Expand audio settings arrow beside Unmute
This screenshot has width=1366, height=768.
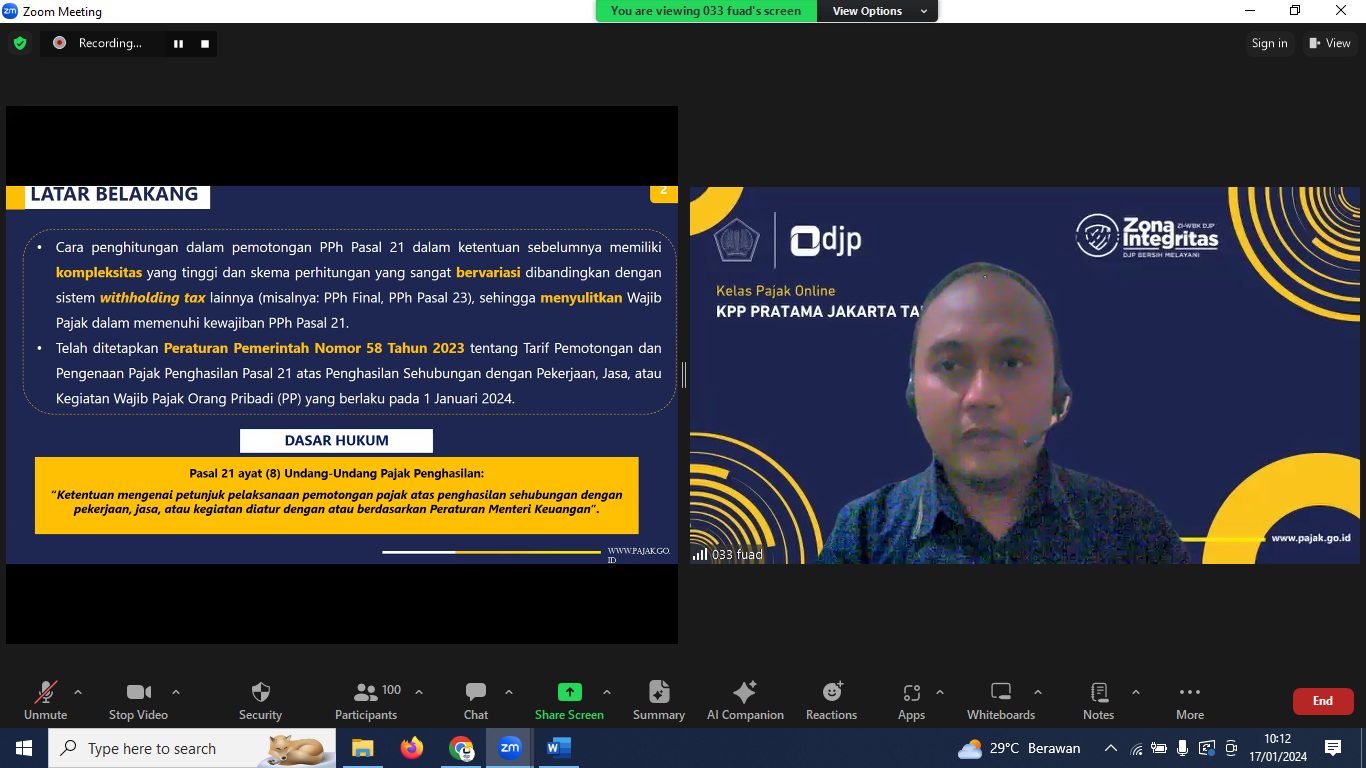pyautogui.click(x=78, y=692)
